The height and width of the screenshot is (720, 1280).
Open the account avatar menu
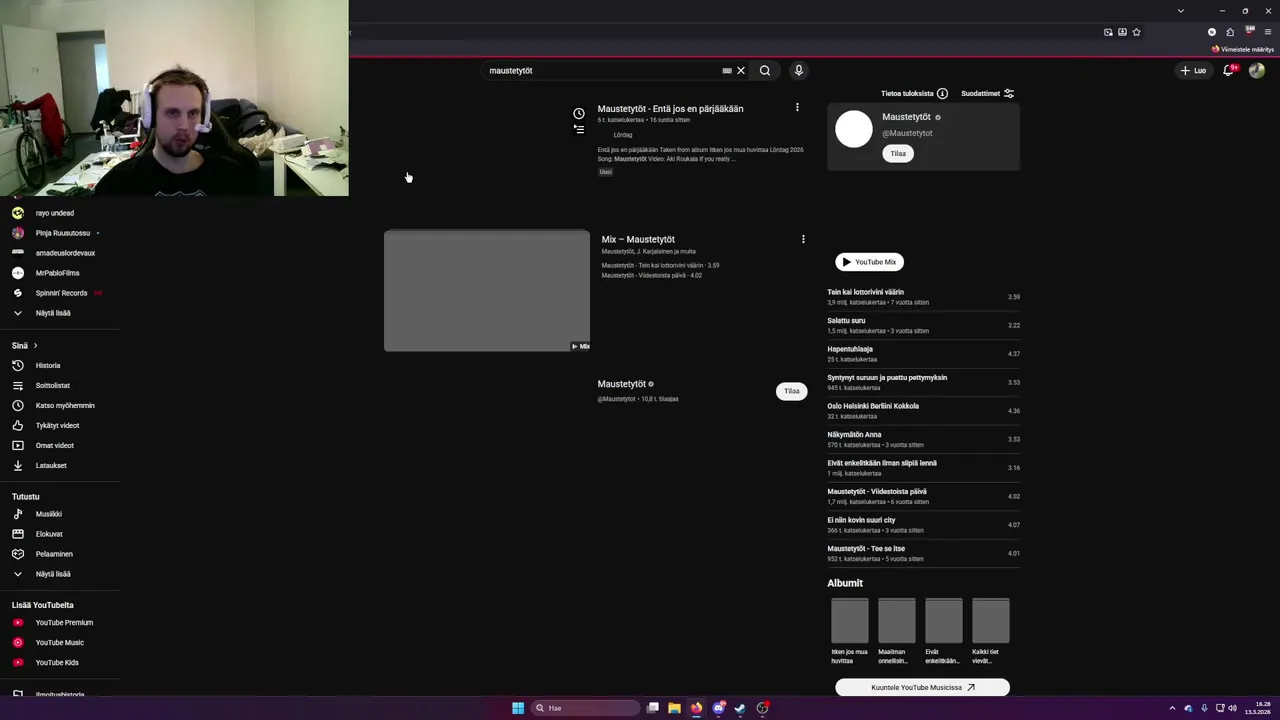(x=1257, y=70)
